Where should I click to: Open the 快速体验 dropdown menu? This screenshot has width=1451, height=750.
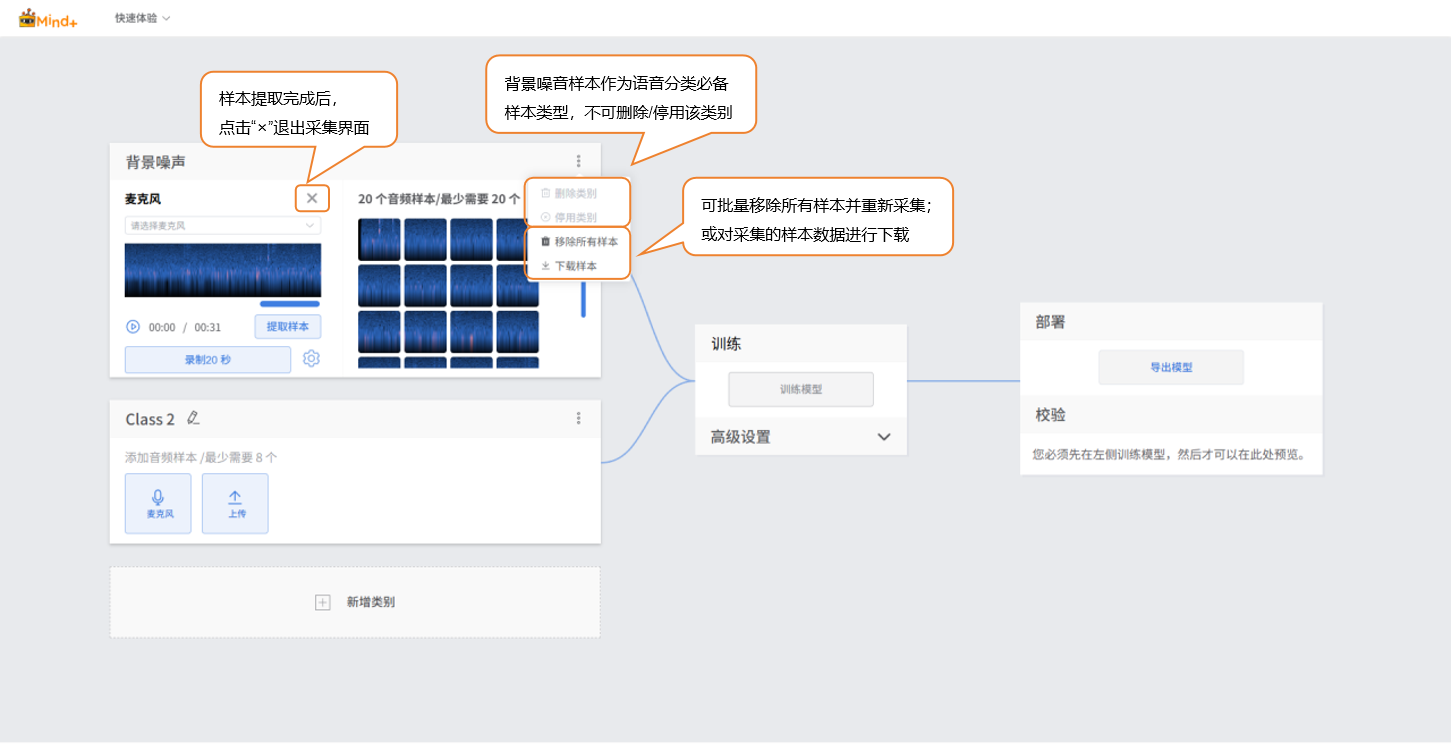142,18
